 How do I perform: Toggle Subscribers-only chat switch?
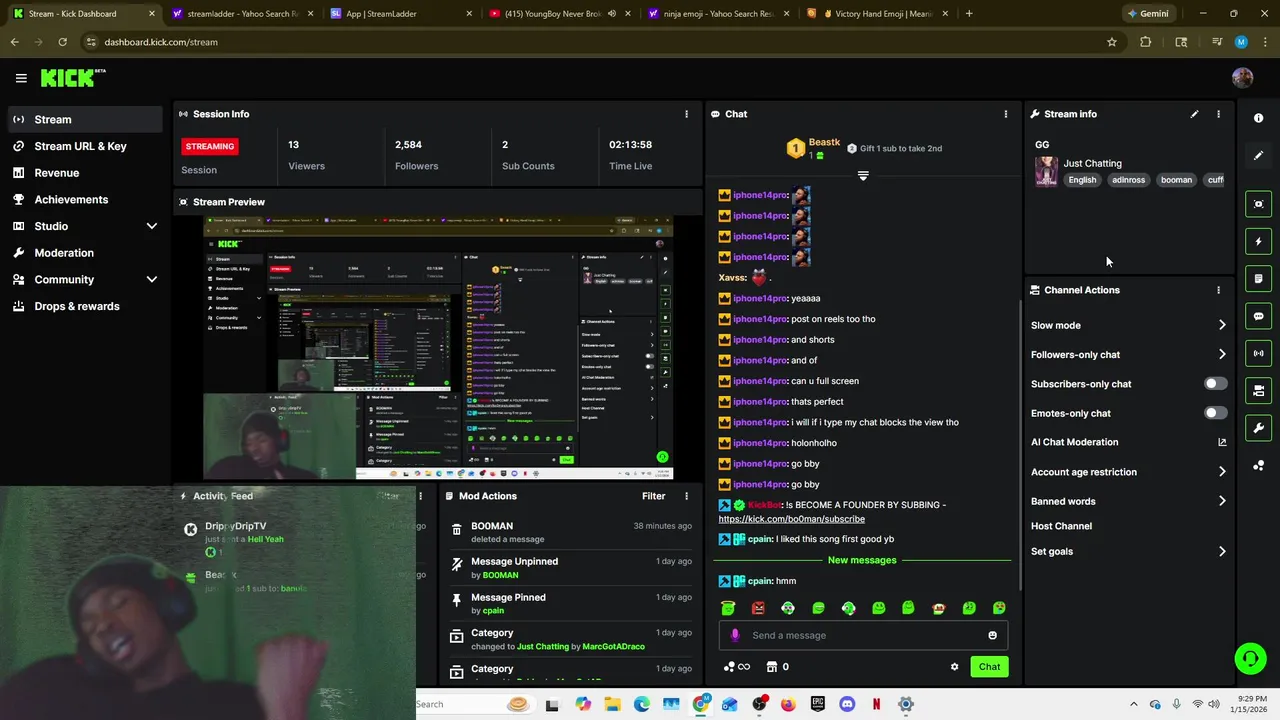point(1215,384)
